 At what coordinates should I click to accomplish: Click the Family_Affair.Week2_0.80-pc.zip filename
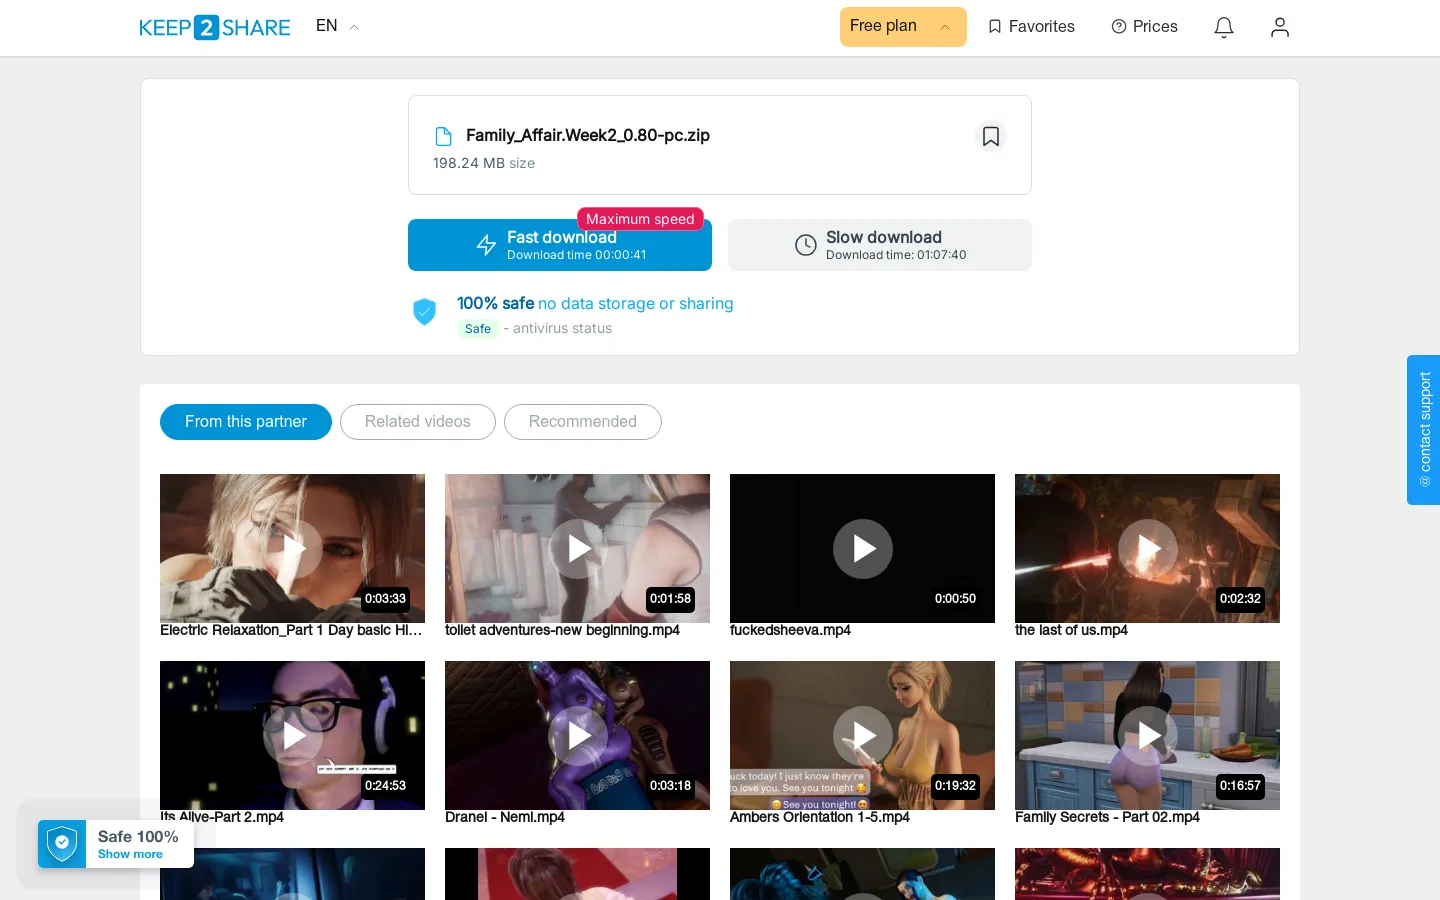click(x=588, y=135)
